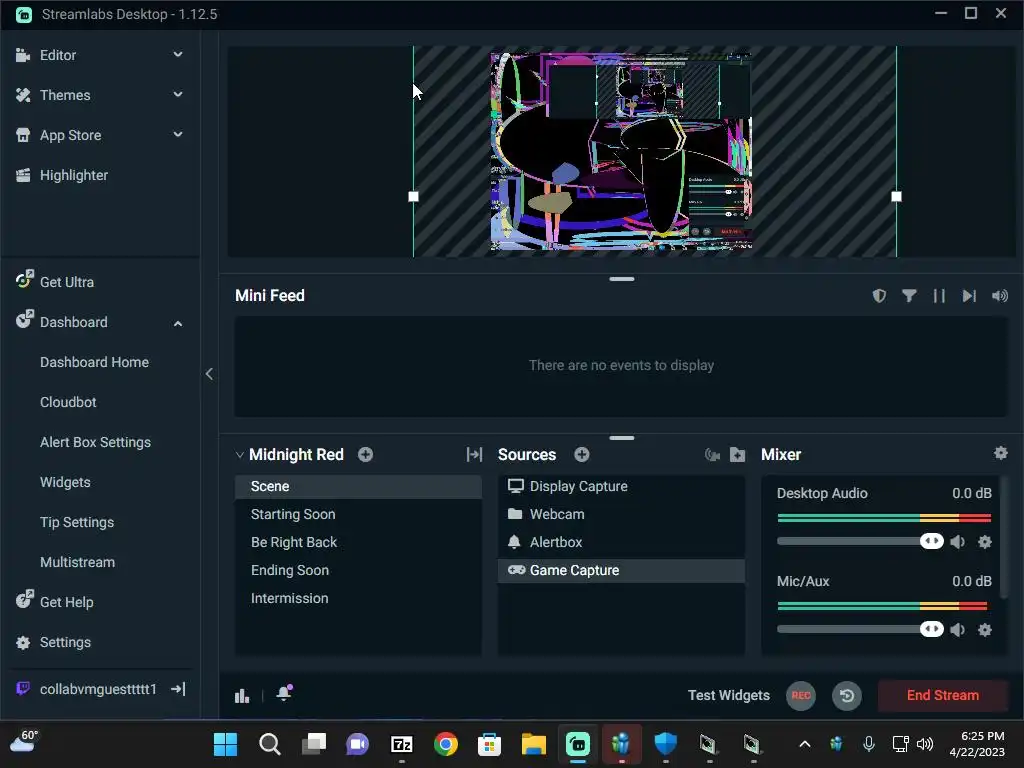
Task: Collapse the sidebar with the left arrow
Action: click(x=209, y=374)
